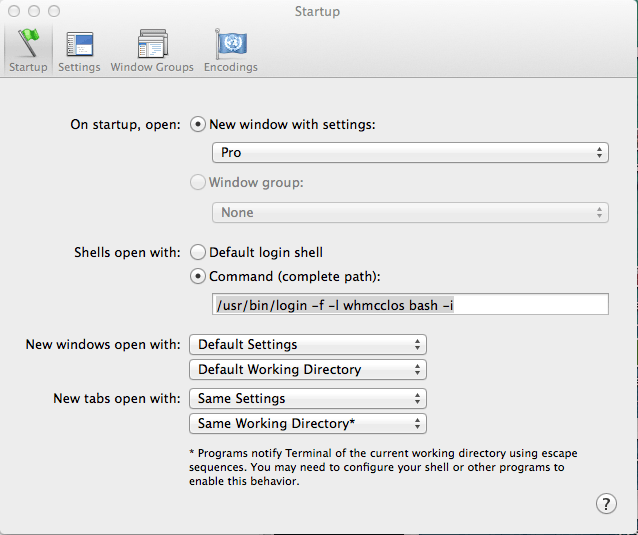Open the Pro settings dropdown
Screen dimensions: 638x535
(410, 153)
